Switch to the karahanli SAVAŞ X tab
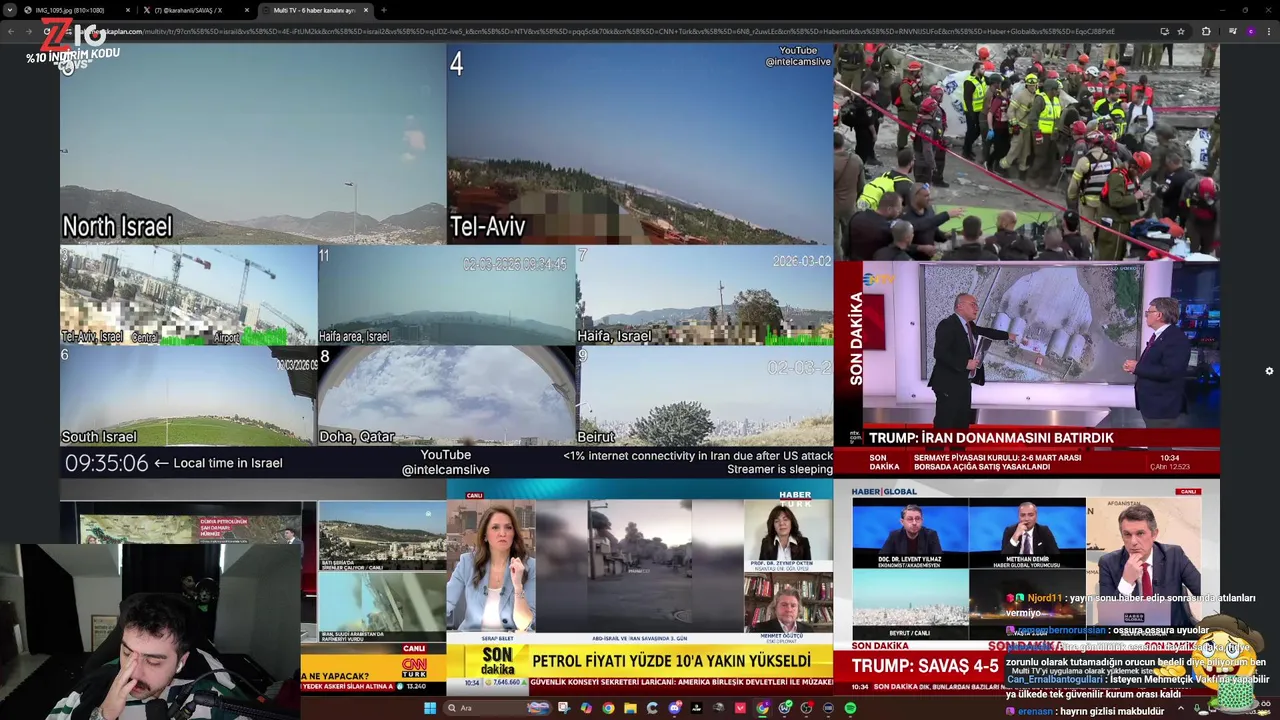The height and width of the screenshot is (720, 1280). (196, 10)
